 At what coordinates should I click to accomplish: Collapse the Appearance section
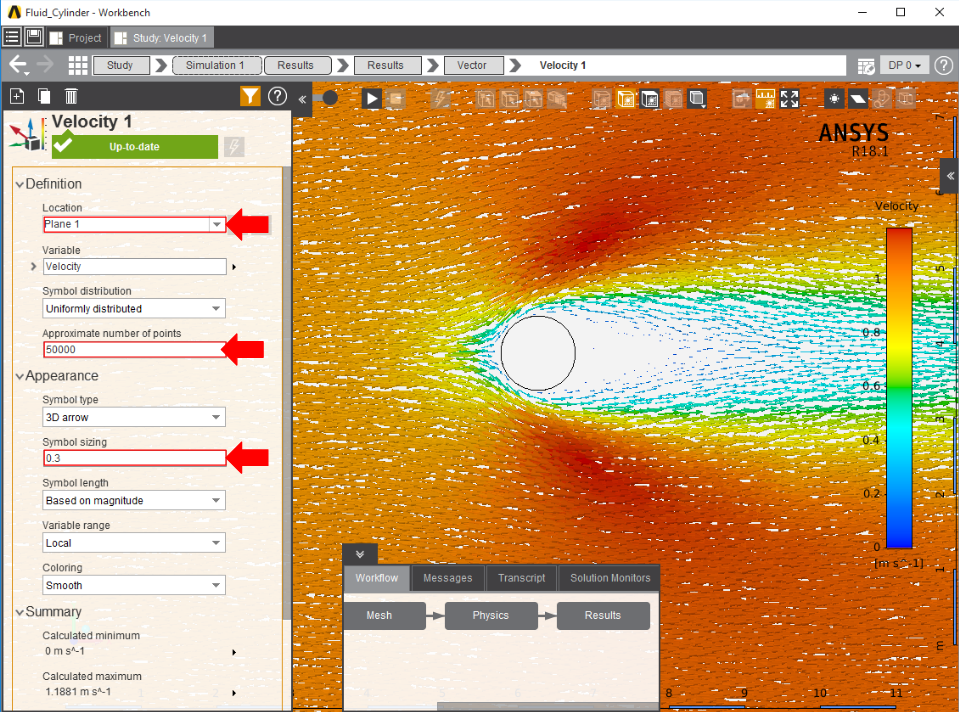coord(20,376)
